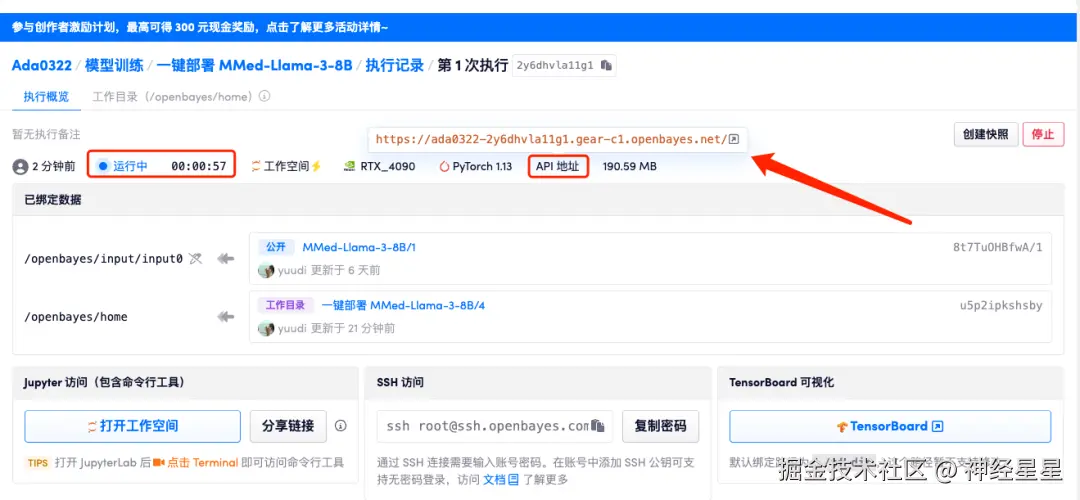
Task: Click RTX_4090 text
Action: (388, 166)
